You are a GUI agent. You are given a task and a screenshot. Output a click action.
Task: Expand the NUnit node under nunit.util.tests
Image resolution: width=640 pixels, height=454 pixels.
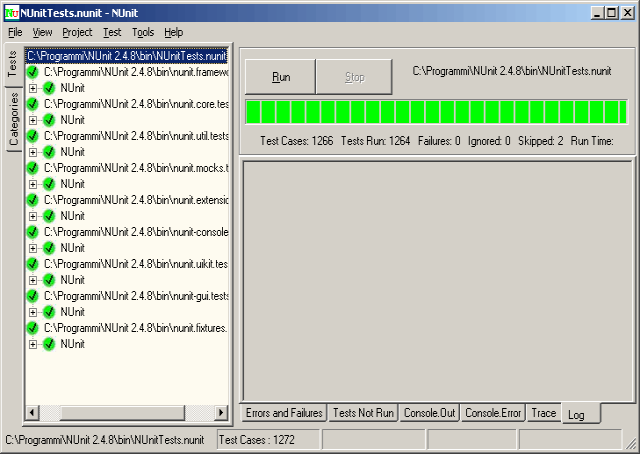pos(33,152)
